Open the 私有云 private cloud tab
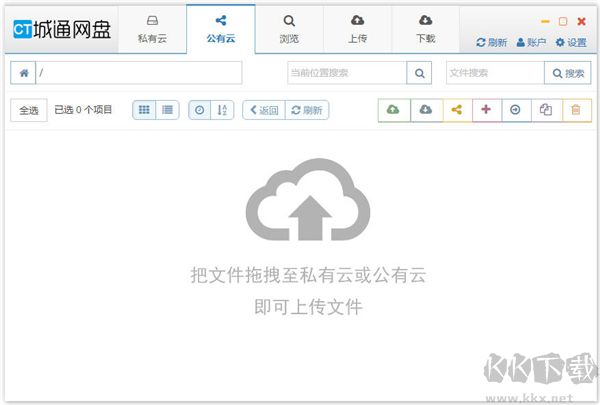Screen dimensions: 600x405 [153, 28]
